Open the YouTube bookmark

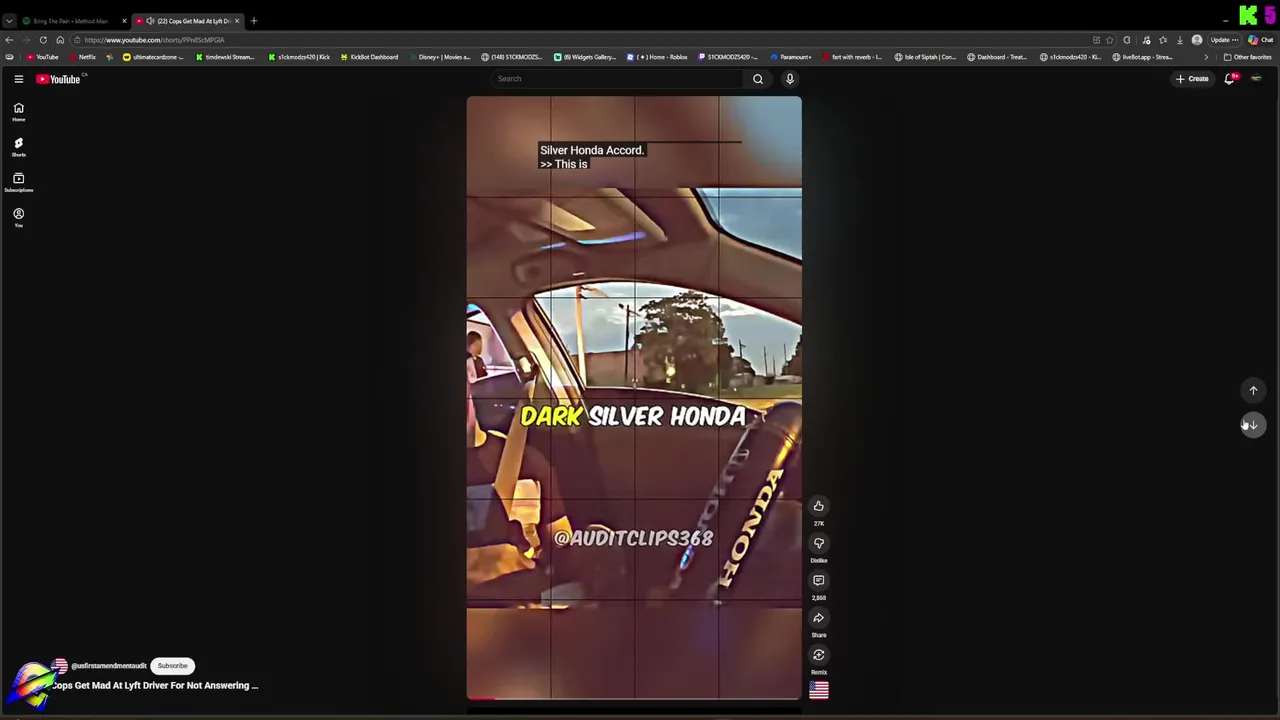[42, 57]
